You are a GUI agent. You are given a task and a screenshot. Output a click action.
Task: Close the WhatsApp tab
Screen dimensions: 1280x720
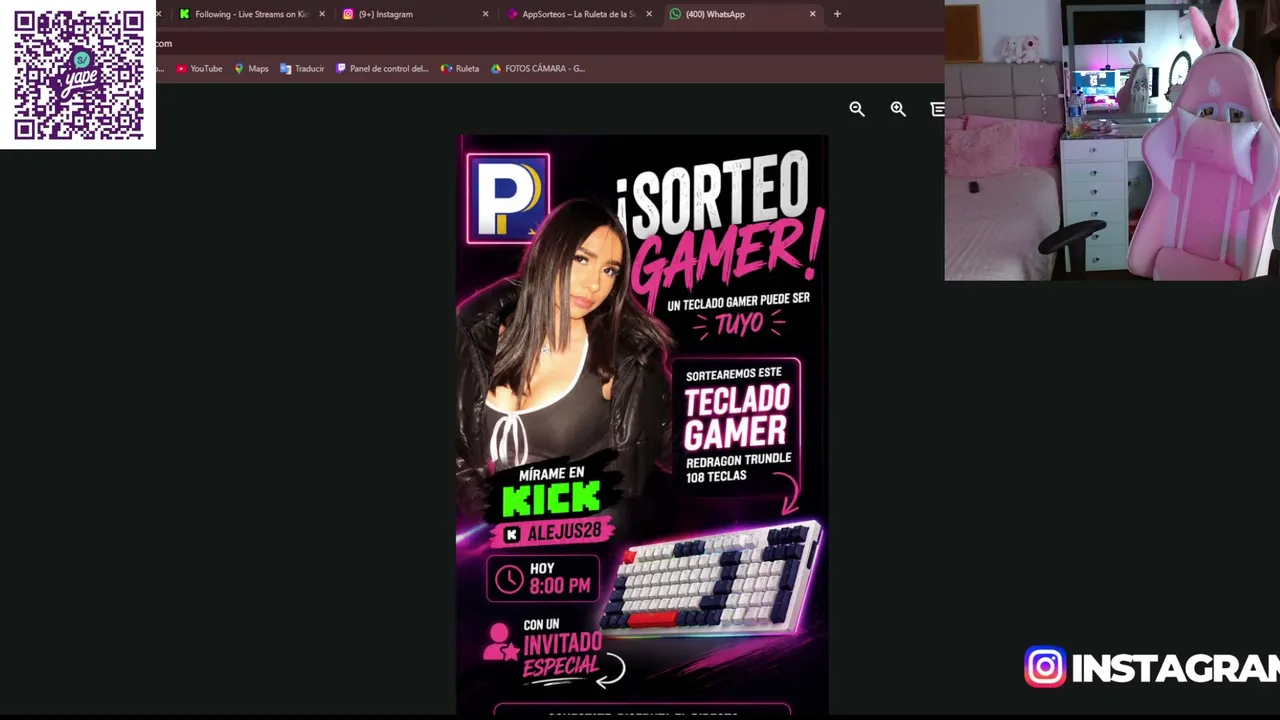pos(812,14)
